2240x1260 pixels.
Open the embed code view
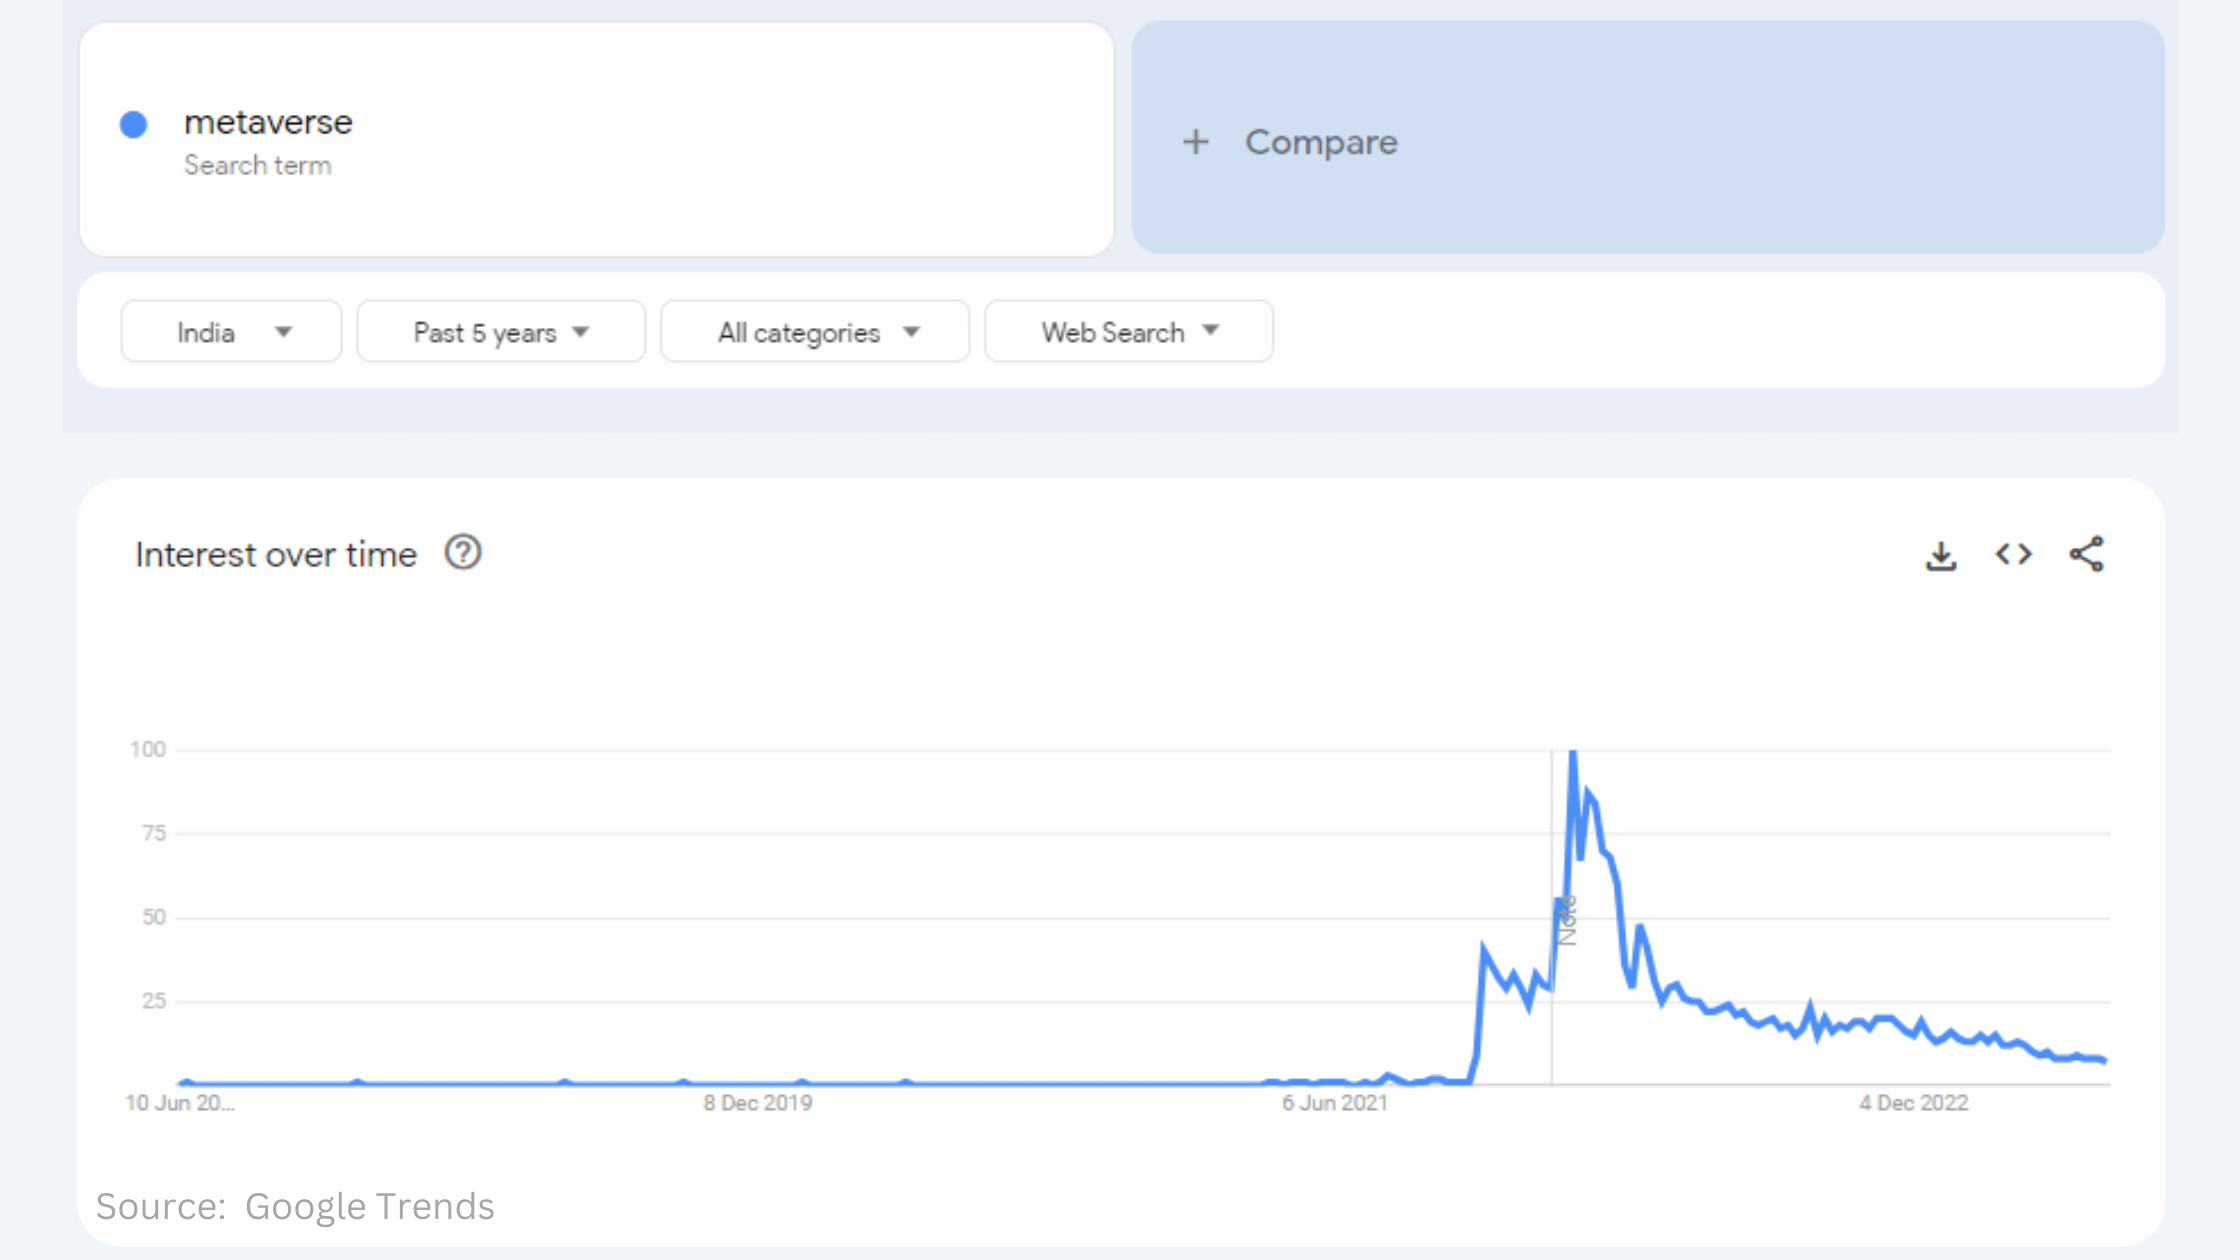coord(2013,555)
